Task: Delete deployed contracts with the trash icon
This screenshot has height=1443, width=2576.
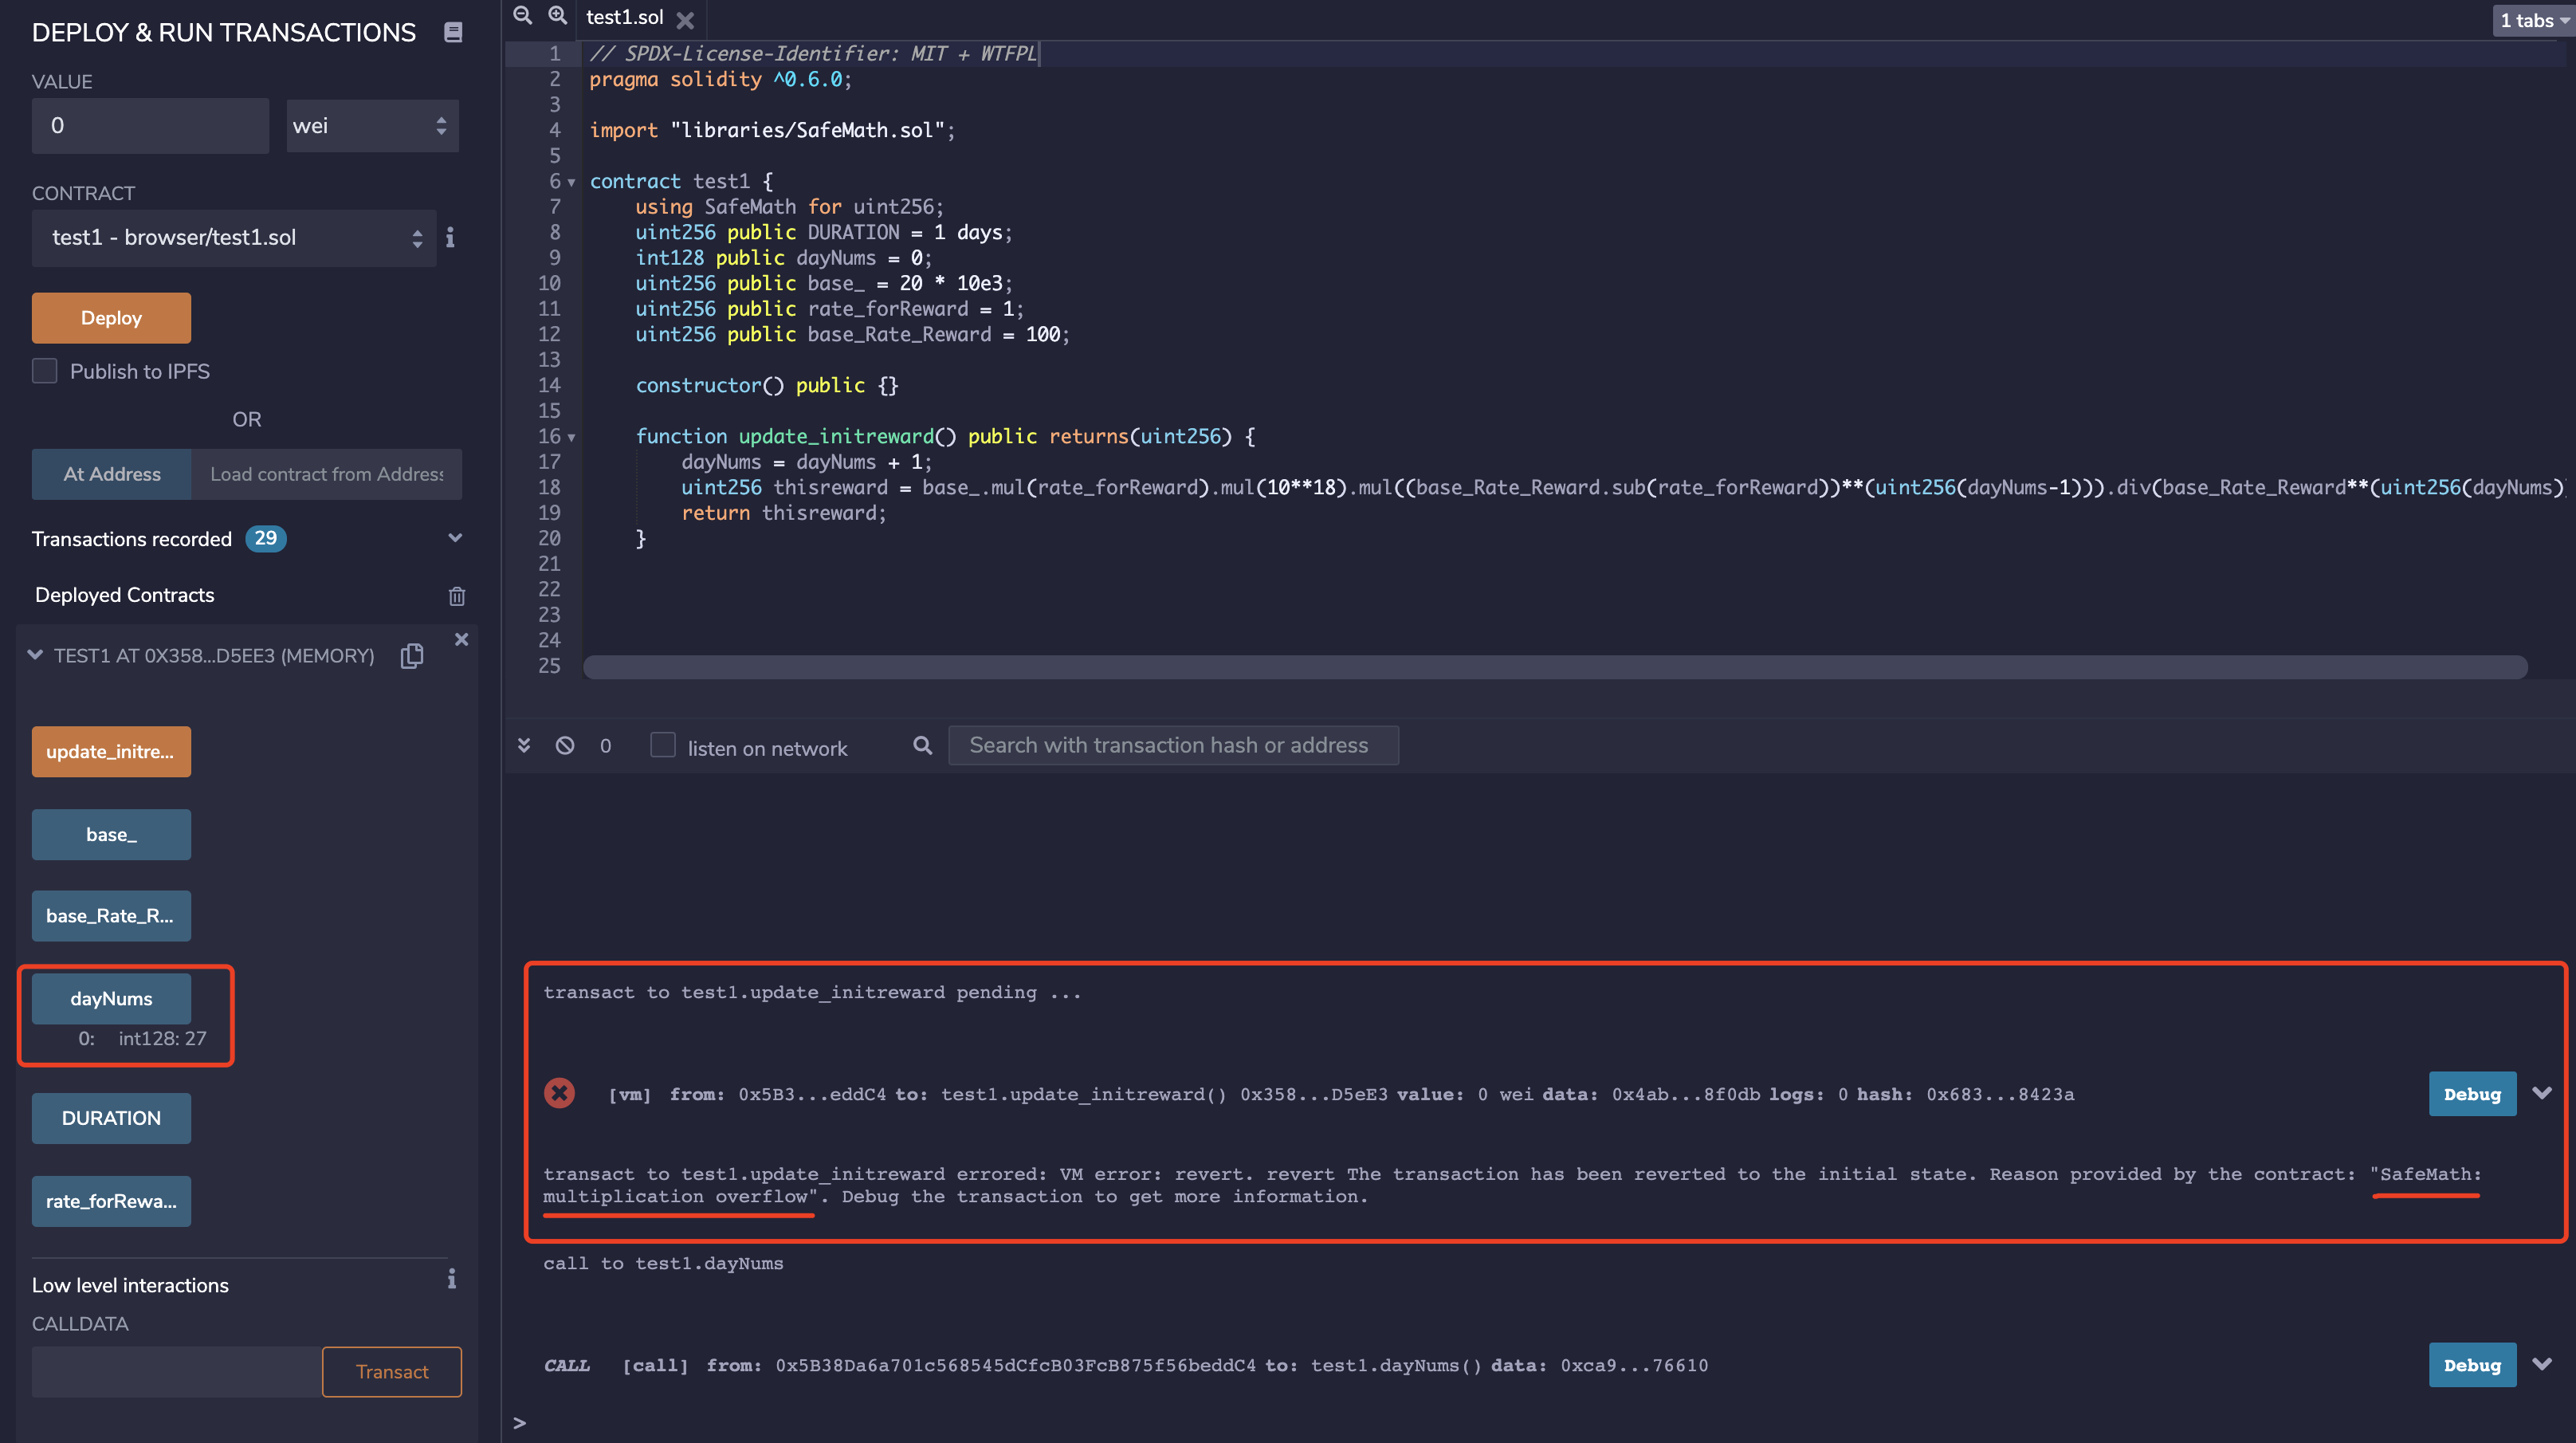Action: (x=457, y=596)
